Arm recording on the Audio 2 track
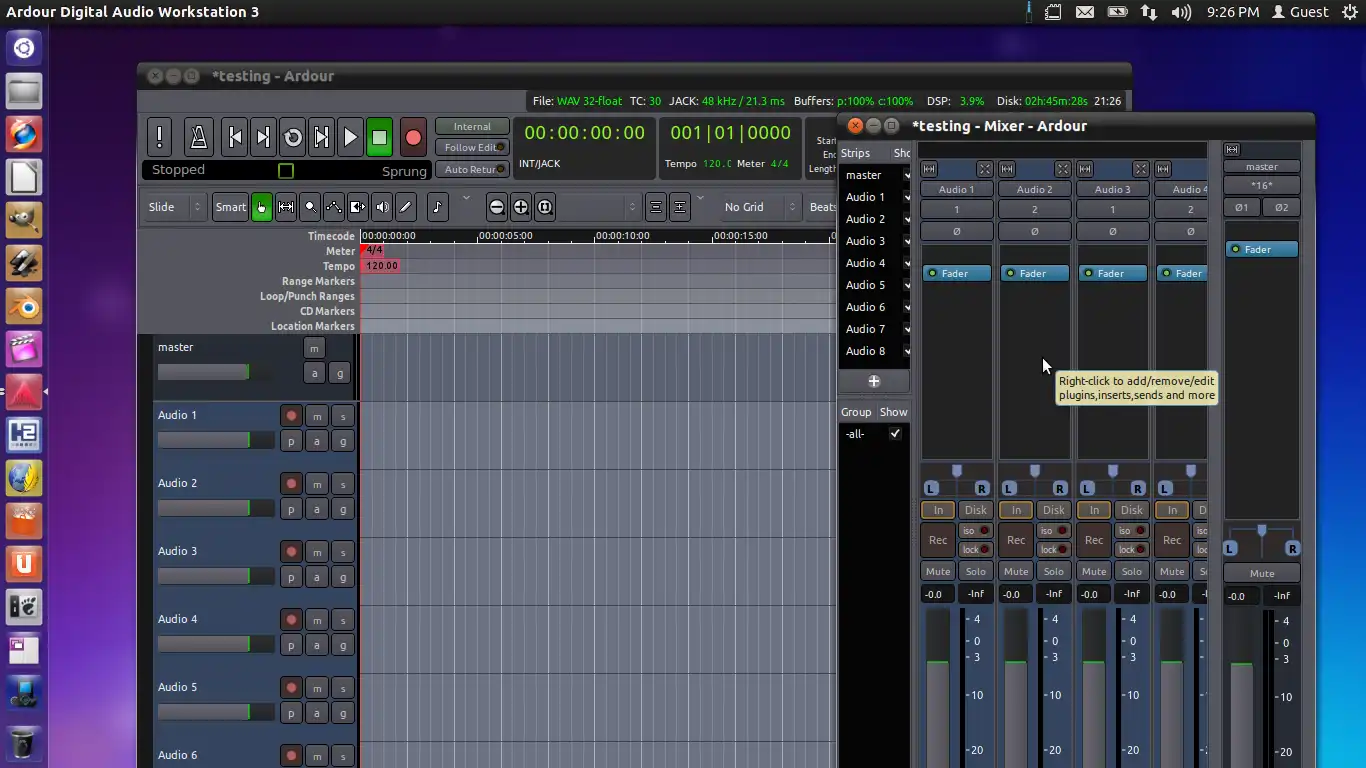 pos(291,484)
